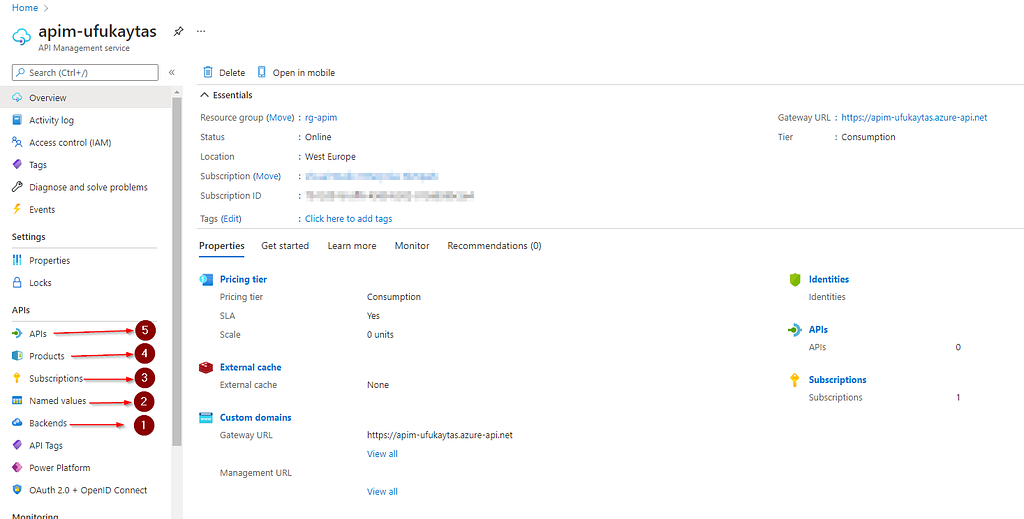Click the 'Consumption' Tier value in Essentials
The width and height of the screenshot is (1024, 519).
(x=868, y=137)
